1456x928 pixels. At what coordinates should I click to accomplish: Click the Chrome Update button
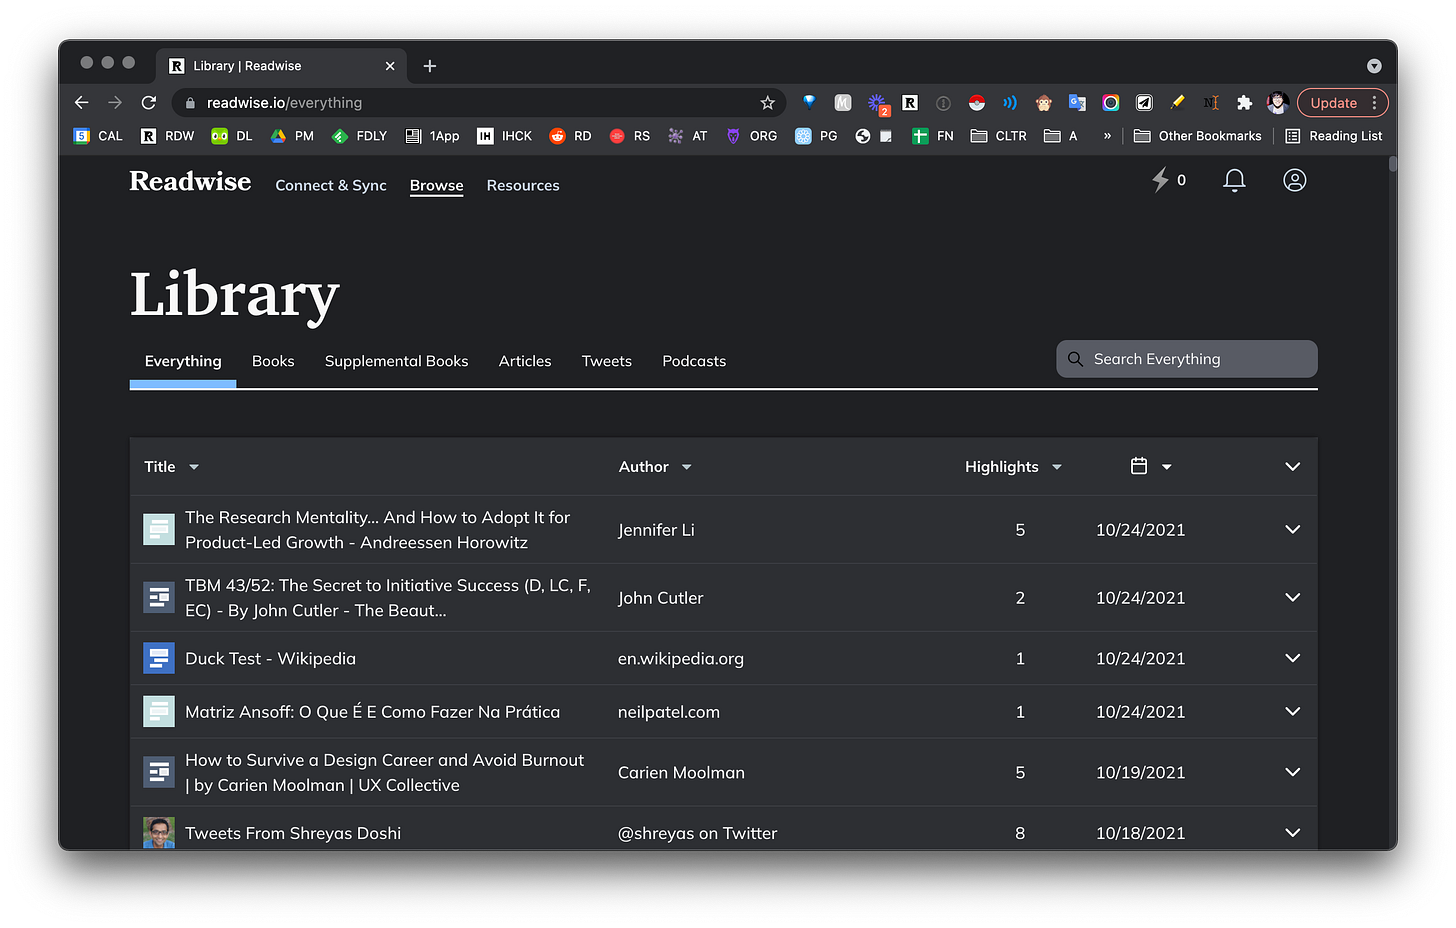click(x=1342, y=103)
